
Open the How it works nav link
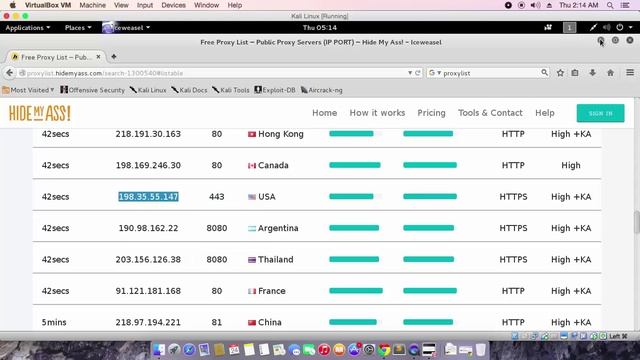coord(377,113)
